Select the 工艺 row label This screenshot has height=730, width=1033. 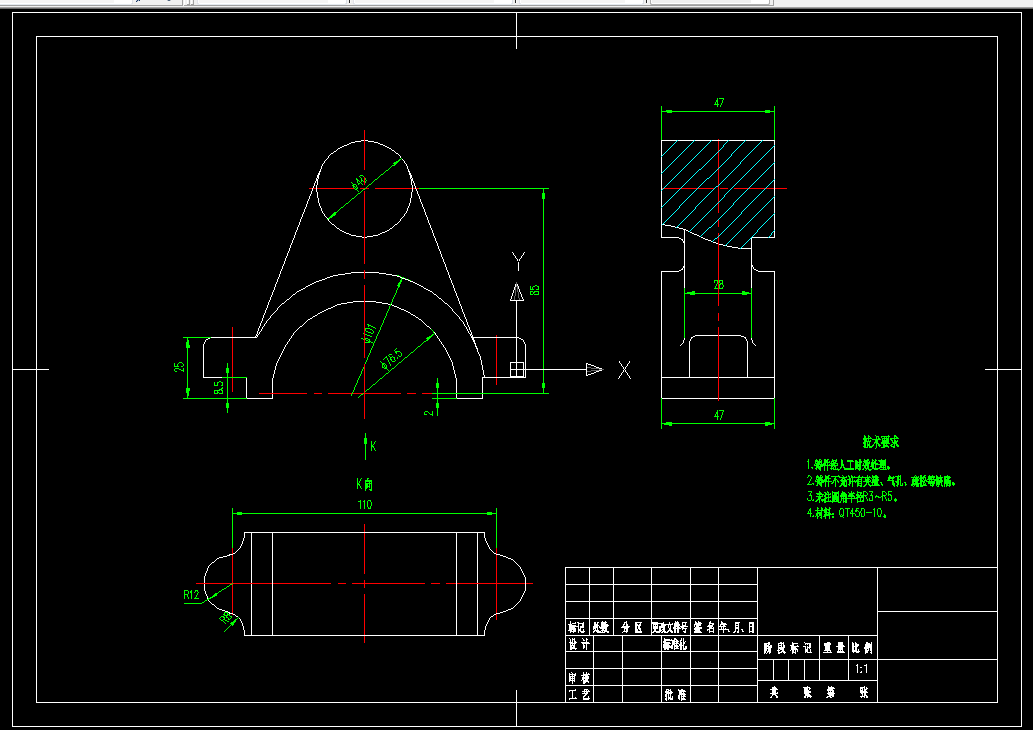tap(580, 694)
